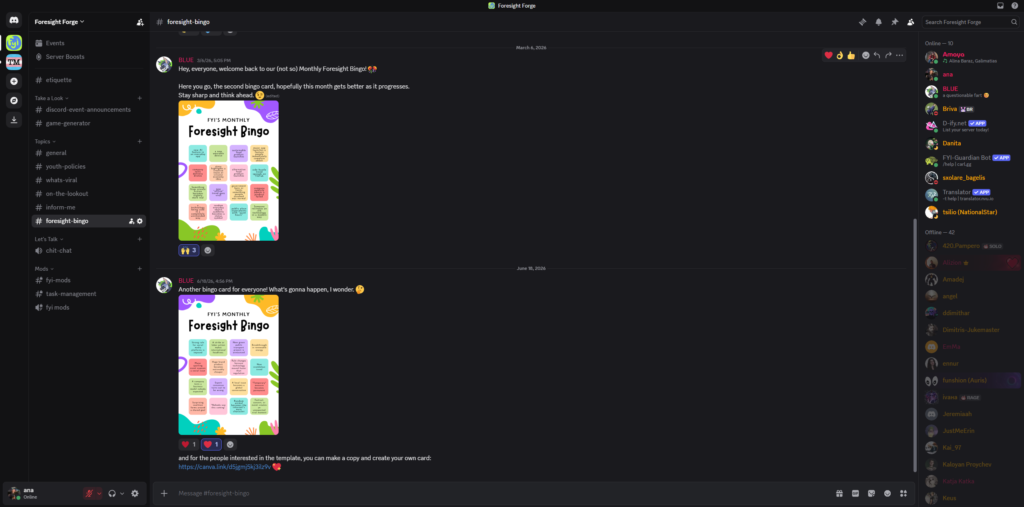React with OK hand emoji on message
The image size is (1024, 507).
point(840,56)
